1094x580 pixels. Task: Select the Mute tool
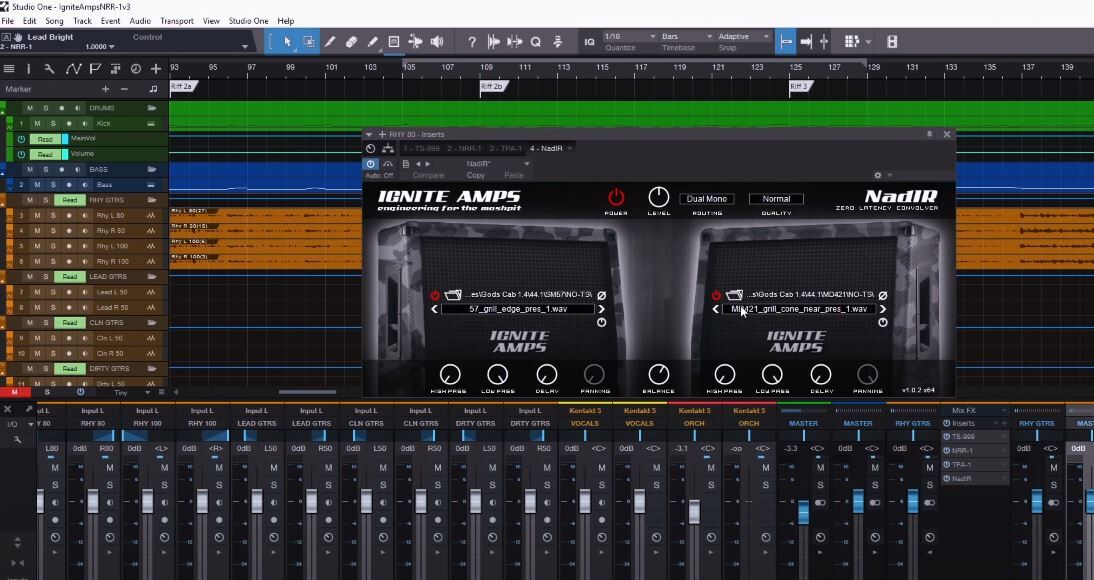pos(394,42)
